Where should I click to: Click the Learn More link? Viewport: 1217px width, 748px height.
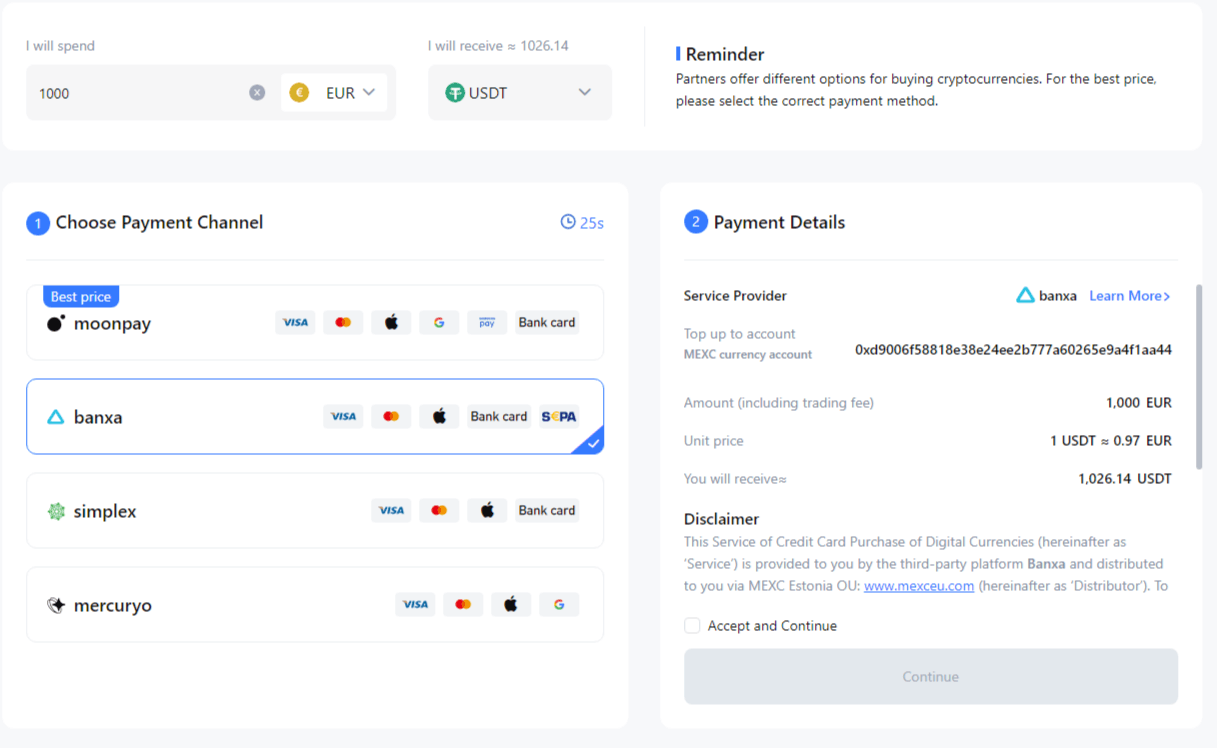1129,296
